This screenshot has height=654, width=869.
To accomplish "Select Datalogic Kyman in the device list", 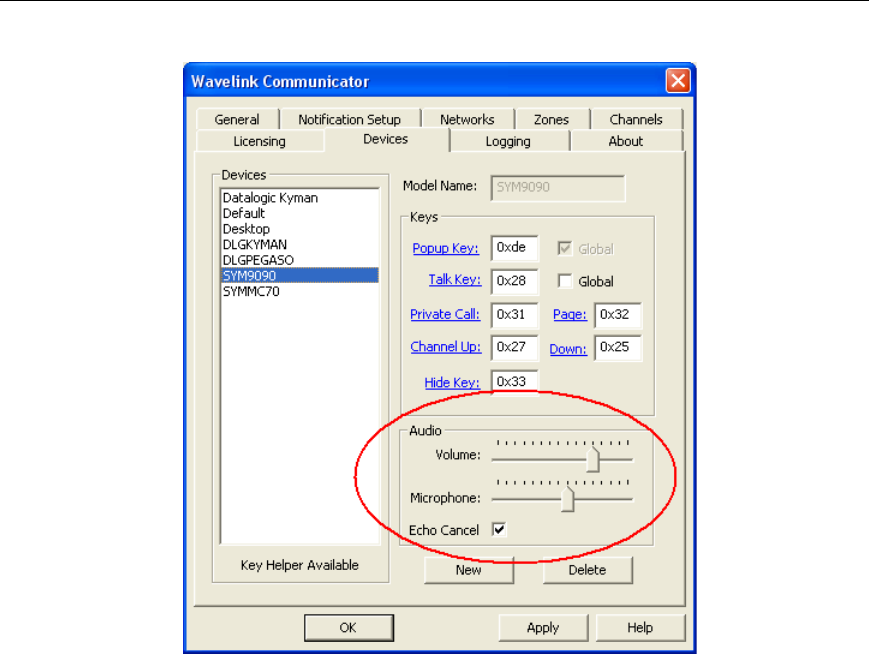I will [x=299, y=198].
